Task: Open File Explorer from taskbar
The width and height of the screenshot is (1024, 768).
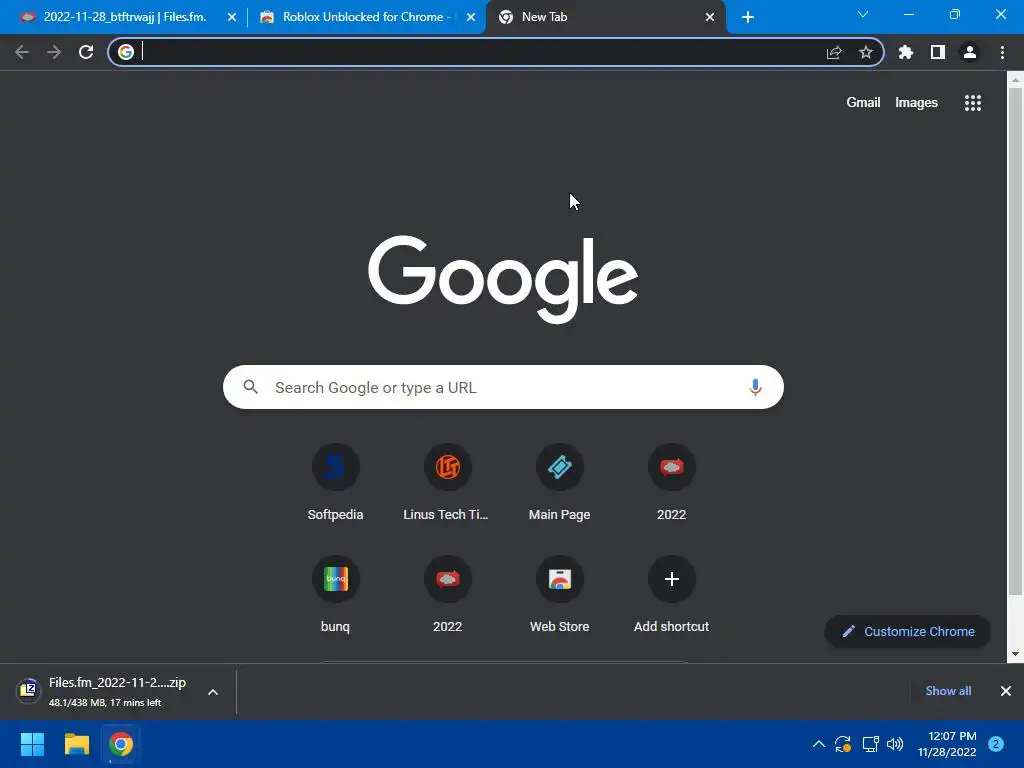Action: pos(76,744)
